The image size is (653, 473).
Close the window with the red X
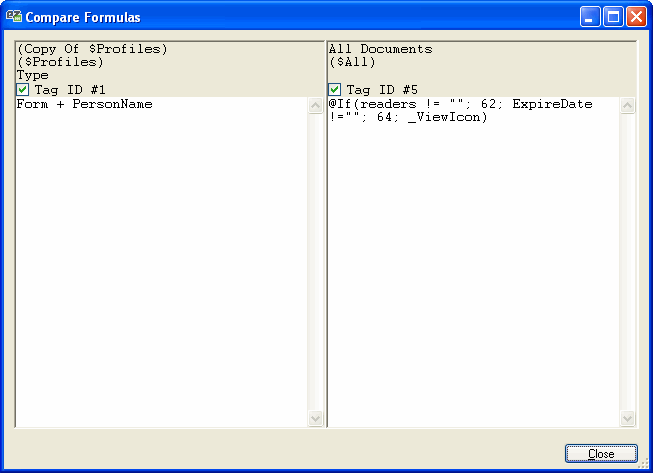point(636,16)
